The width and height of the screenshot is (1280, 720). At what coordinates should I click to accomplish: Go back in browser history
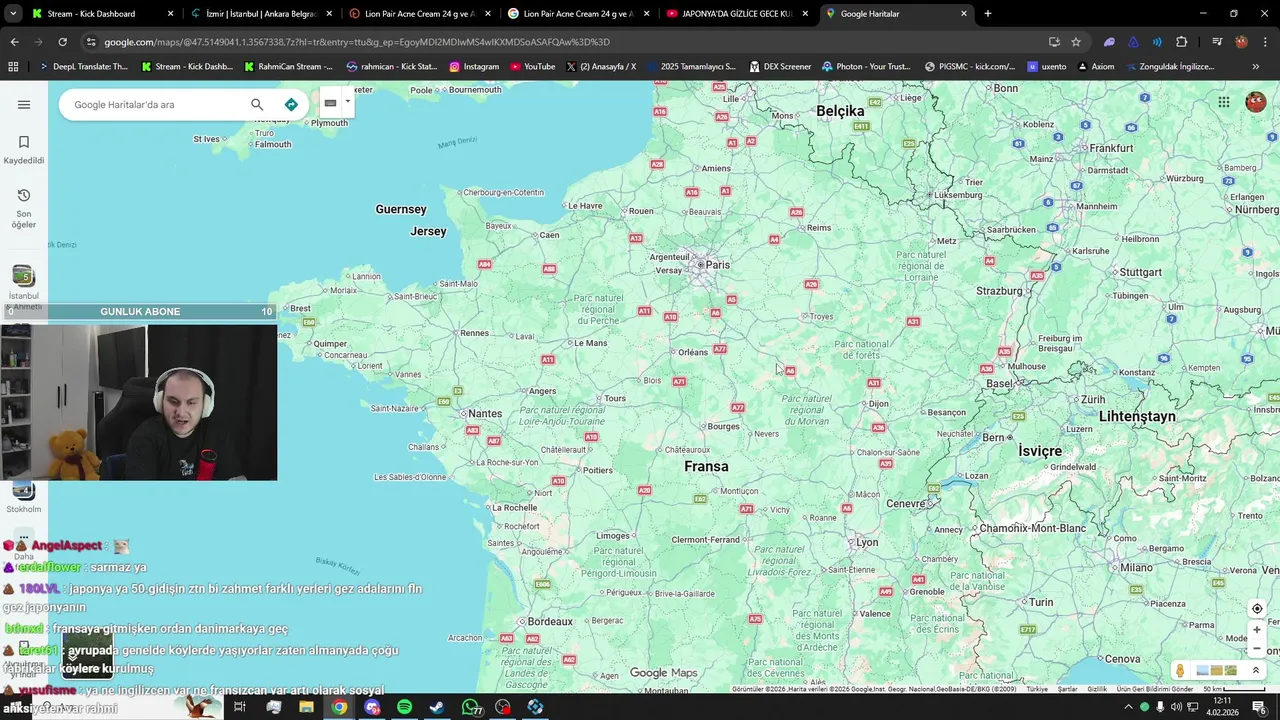coord(14,42)
